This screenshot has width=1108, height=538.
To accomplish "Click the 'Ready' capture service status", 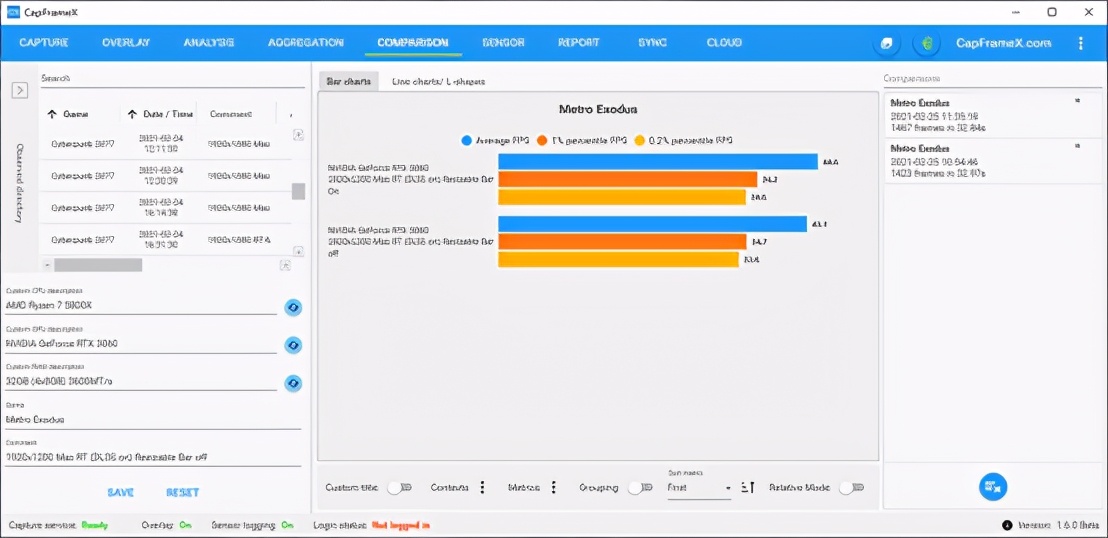I will coord(94,525).
